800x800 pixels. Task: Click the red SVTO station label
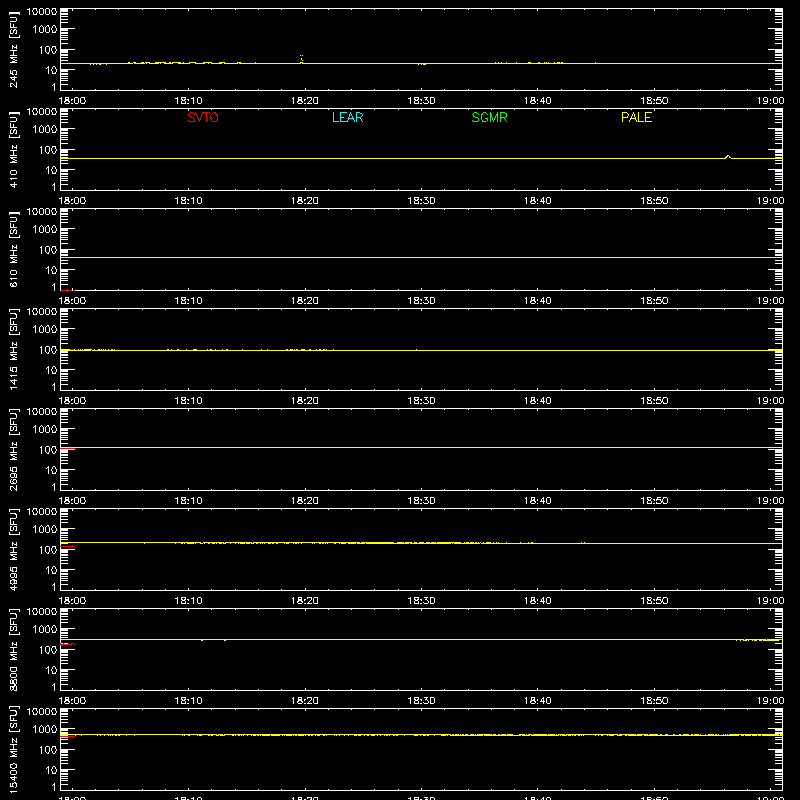[x=203, y=117]
